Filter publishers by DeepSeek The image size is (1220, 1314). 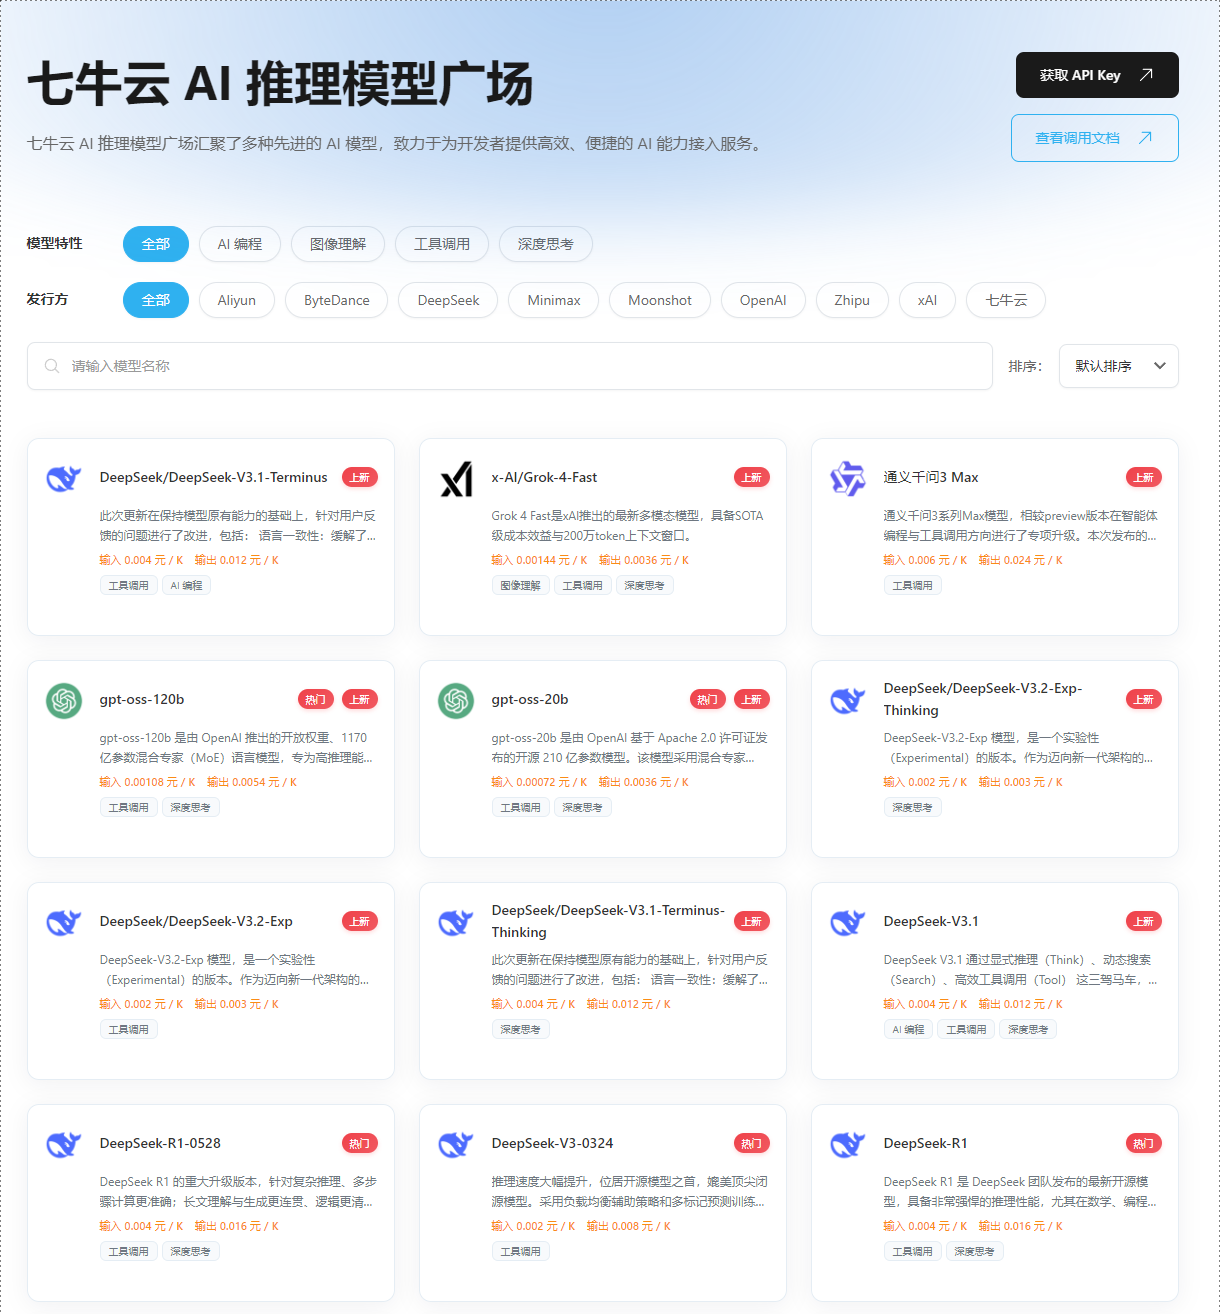tap(448, 300)
